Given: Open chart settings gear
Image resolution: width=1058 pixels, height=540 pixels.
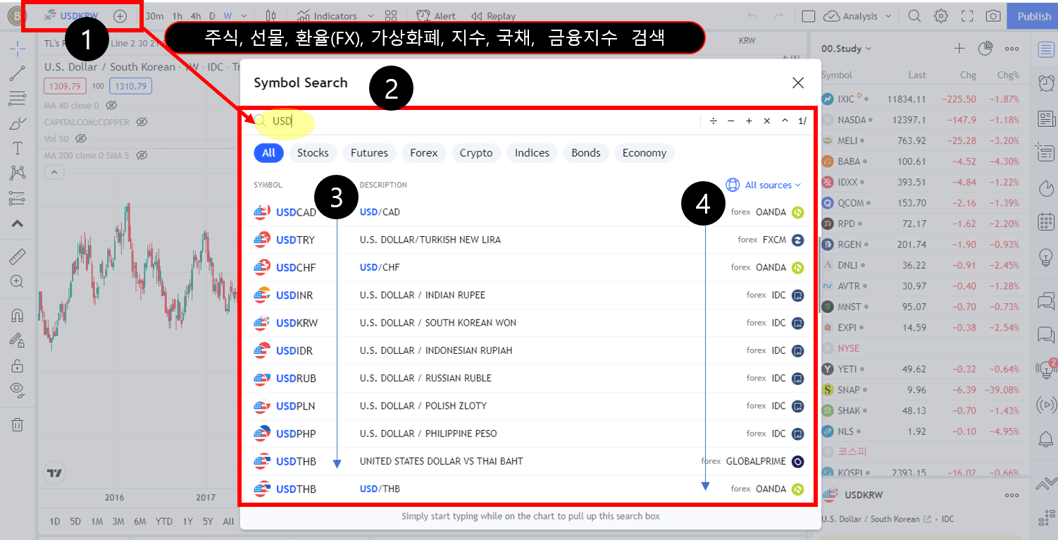Looking at the screenshot, I should point(941,16).
